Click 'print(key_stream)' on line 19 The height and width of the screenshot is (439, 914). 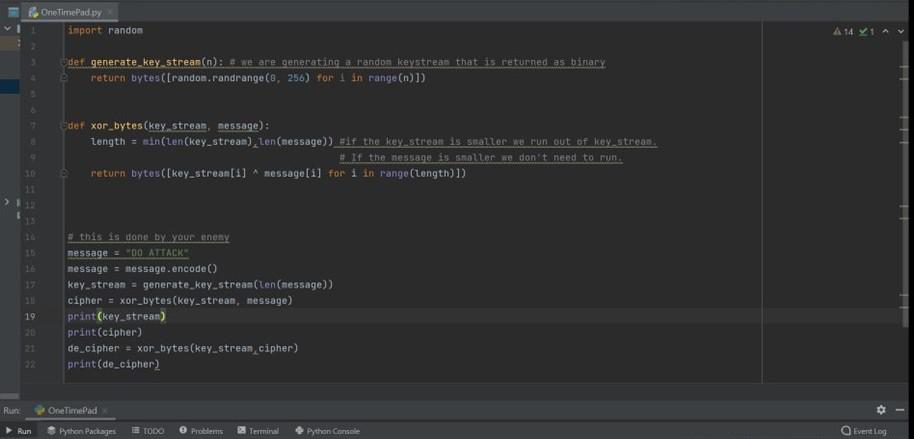click(x=117, y=317)
